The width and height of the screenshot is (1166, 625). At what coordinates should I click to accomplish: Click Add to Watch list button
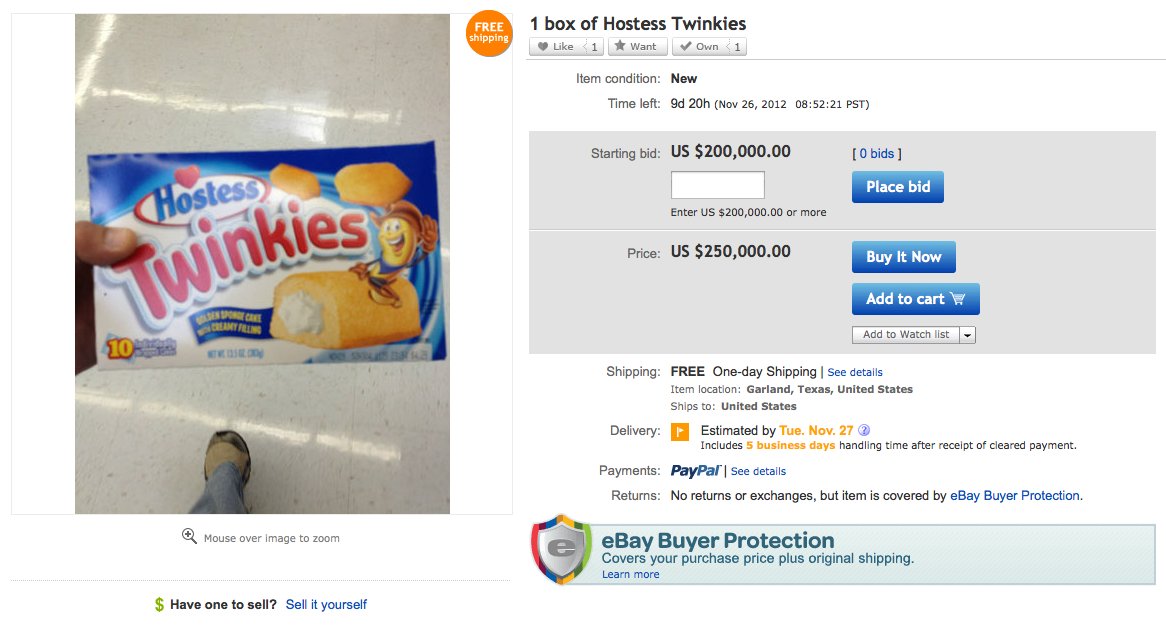click(906, 335)
